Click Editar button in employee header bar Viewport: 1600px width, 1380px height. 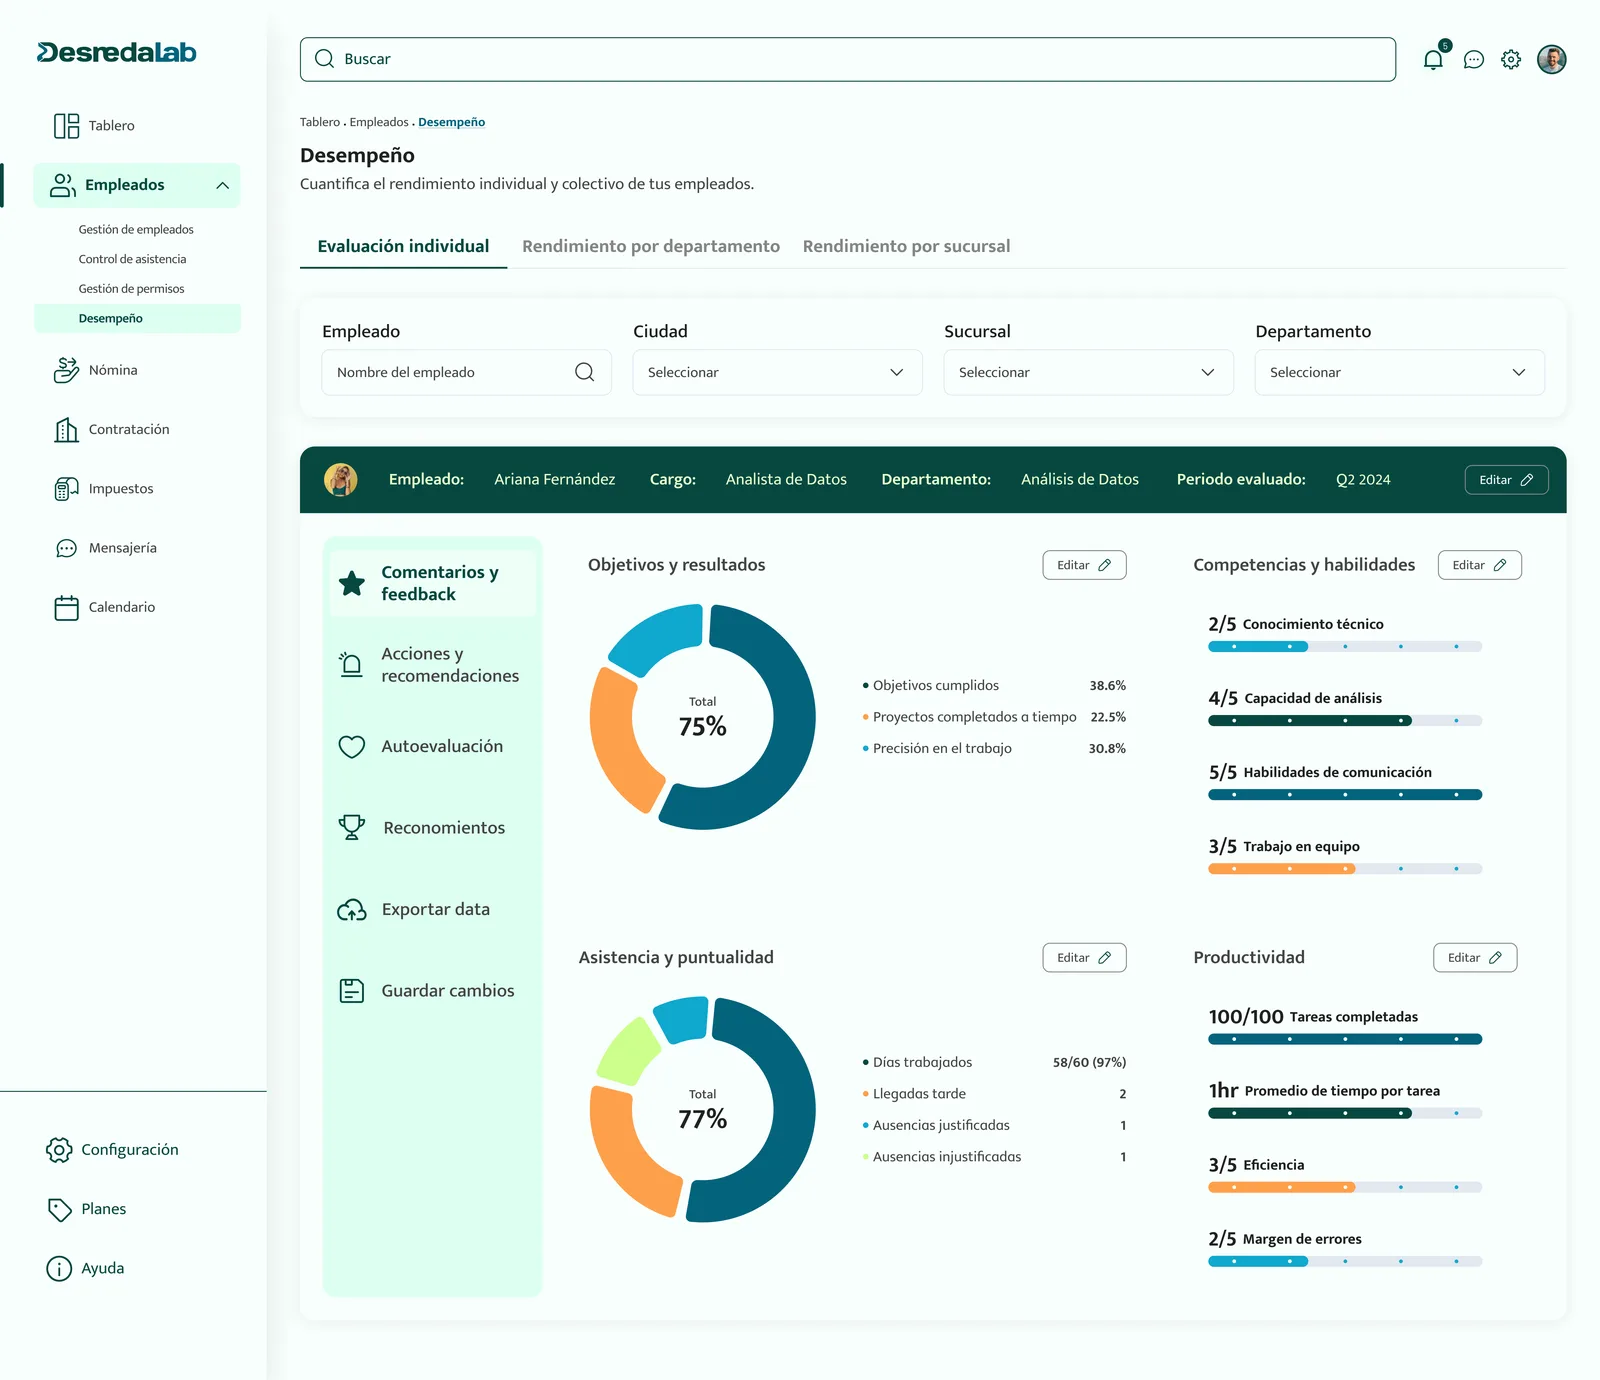[1506, 480]
